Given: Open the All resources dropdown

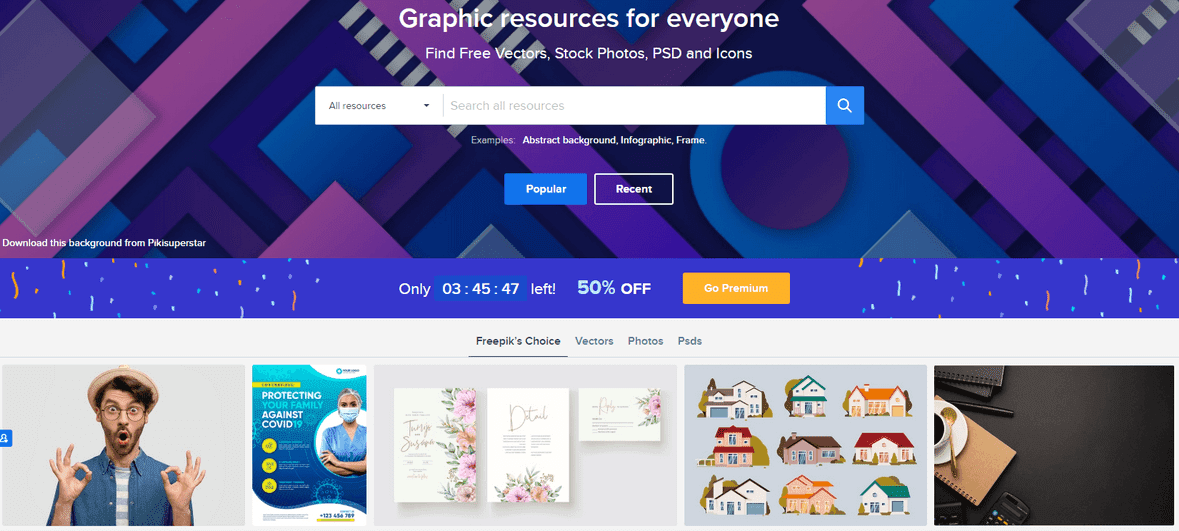Looking at the screenshot, I should [x=379, y=105].
